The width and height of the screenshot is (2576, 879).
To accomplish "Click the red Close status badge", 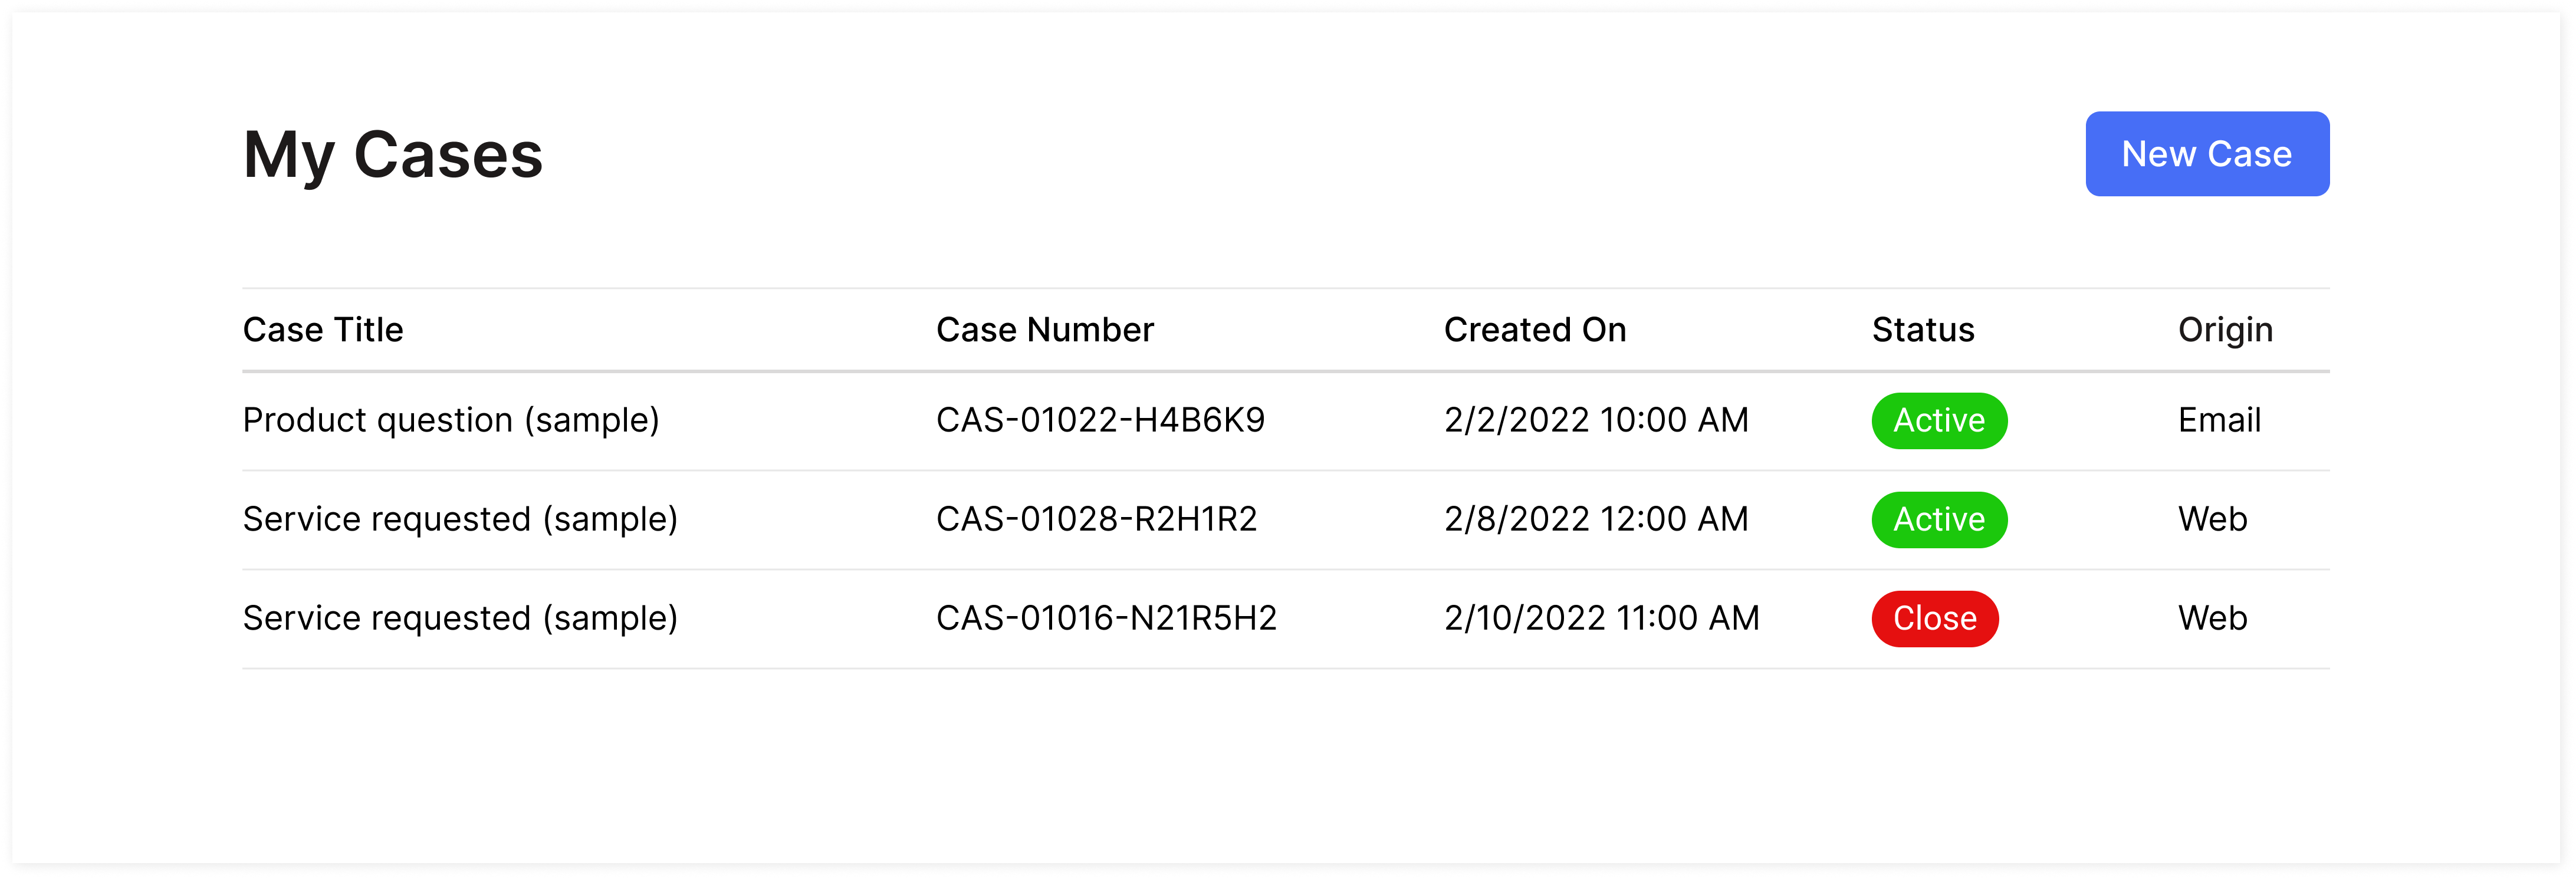I will (1934, 619).
